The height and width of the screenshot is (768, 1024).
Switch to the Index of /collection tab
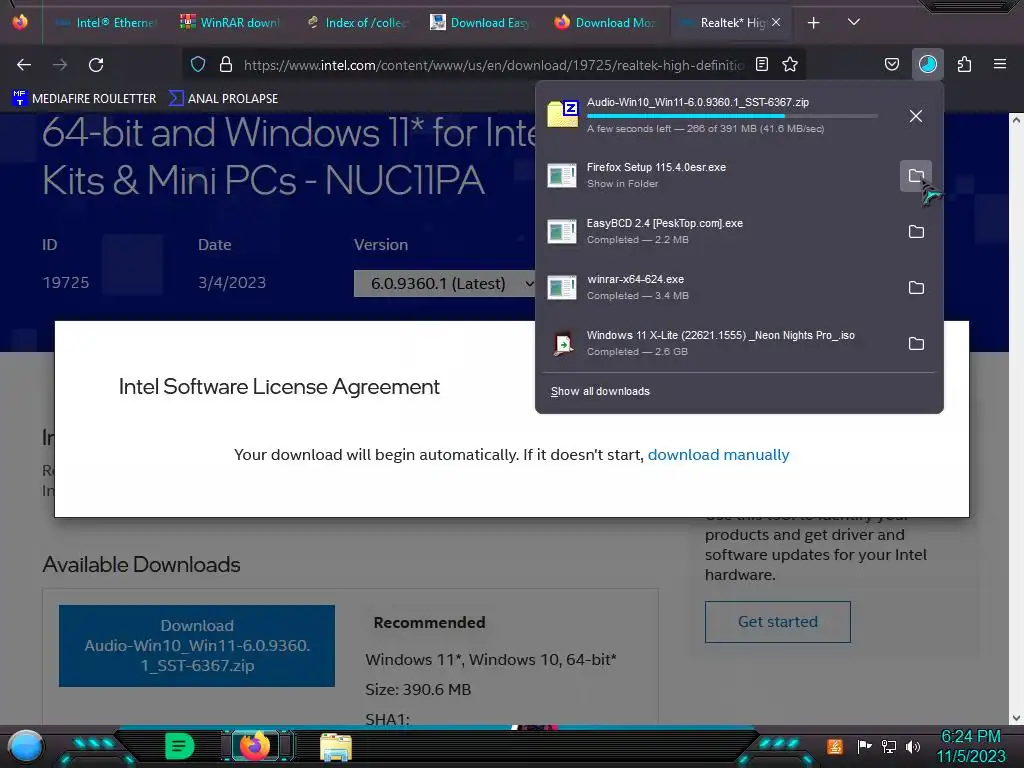(357, 22)
